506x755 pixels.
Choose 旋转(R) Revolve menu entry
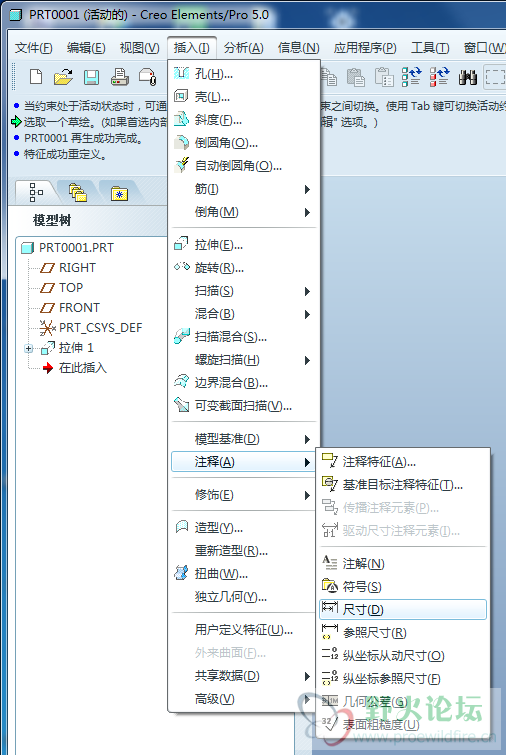click(244, 268)
